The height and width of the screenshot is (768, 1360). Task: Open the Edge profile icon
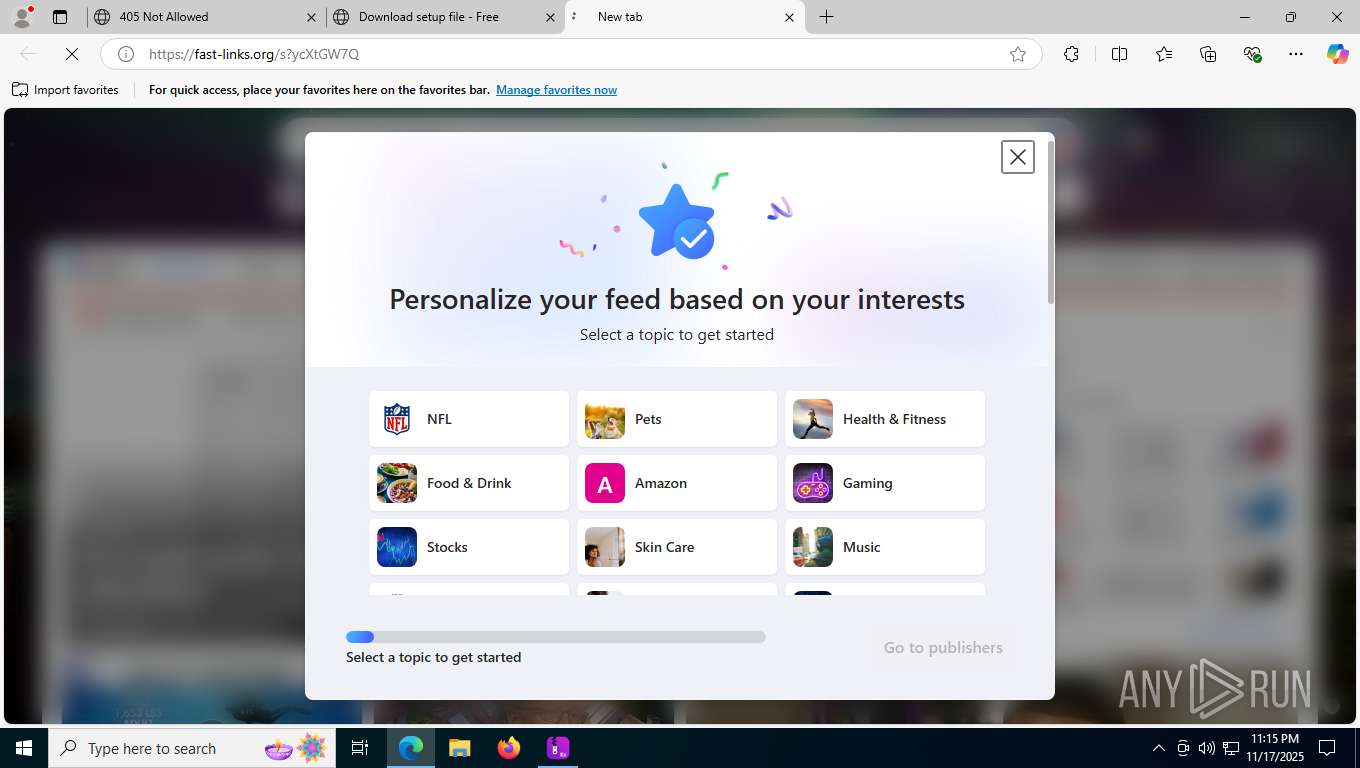tap(22, 17)
